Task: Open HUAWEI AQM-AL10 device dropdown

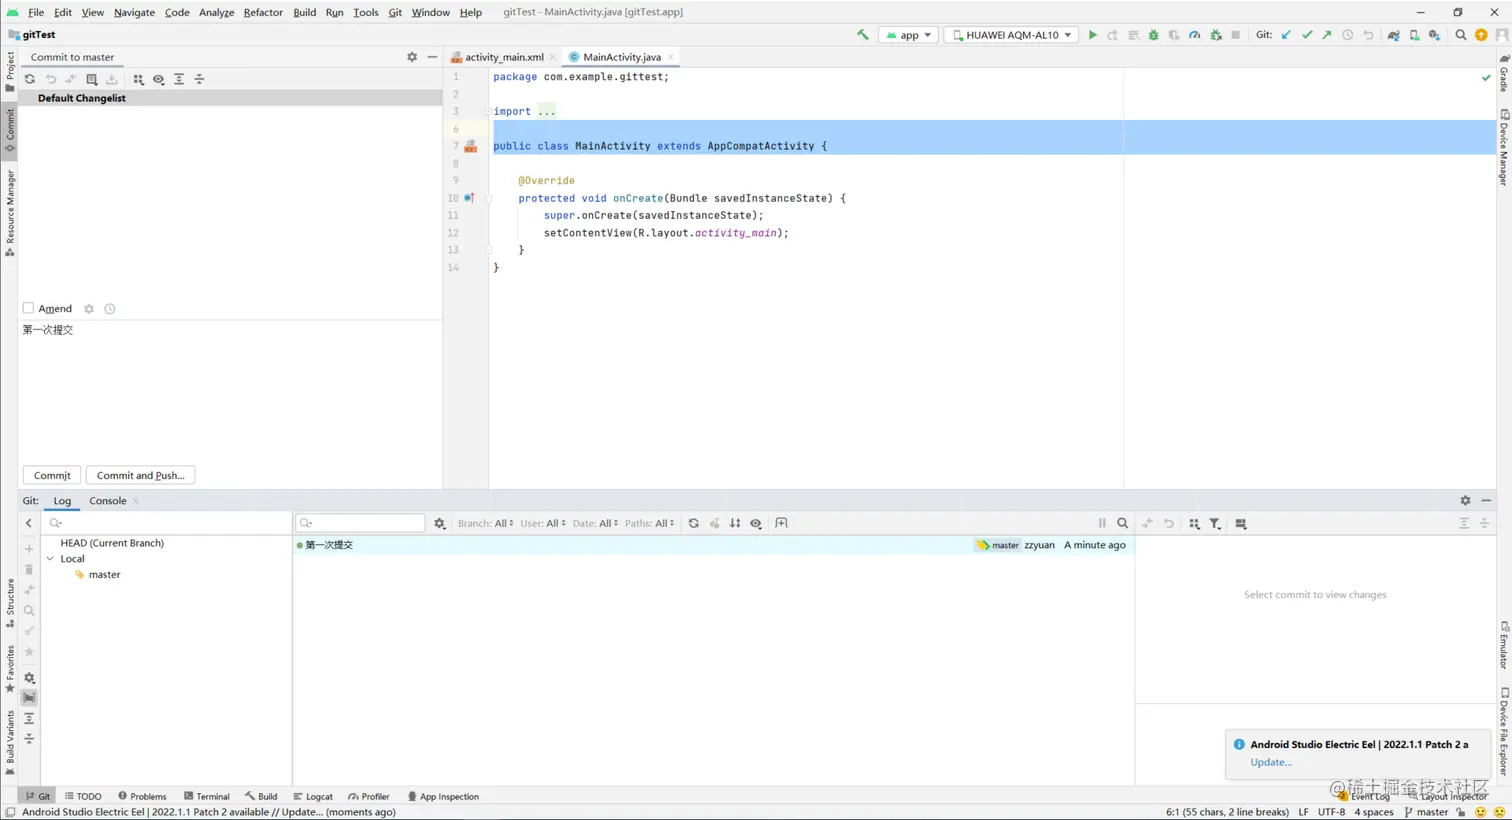Action: pos(1012,35)
